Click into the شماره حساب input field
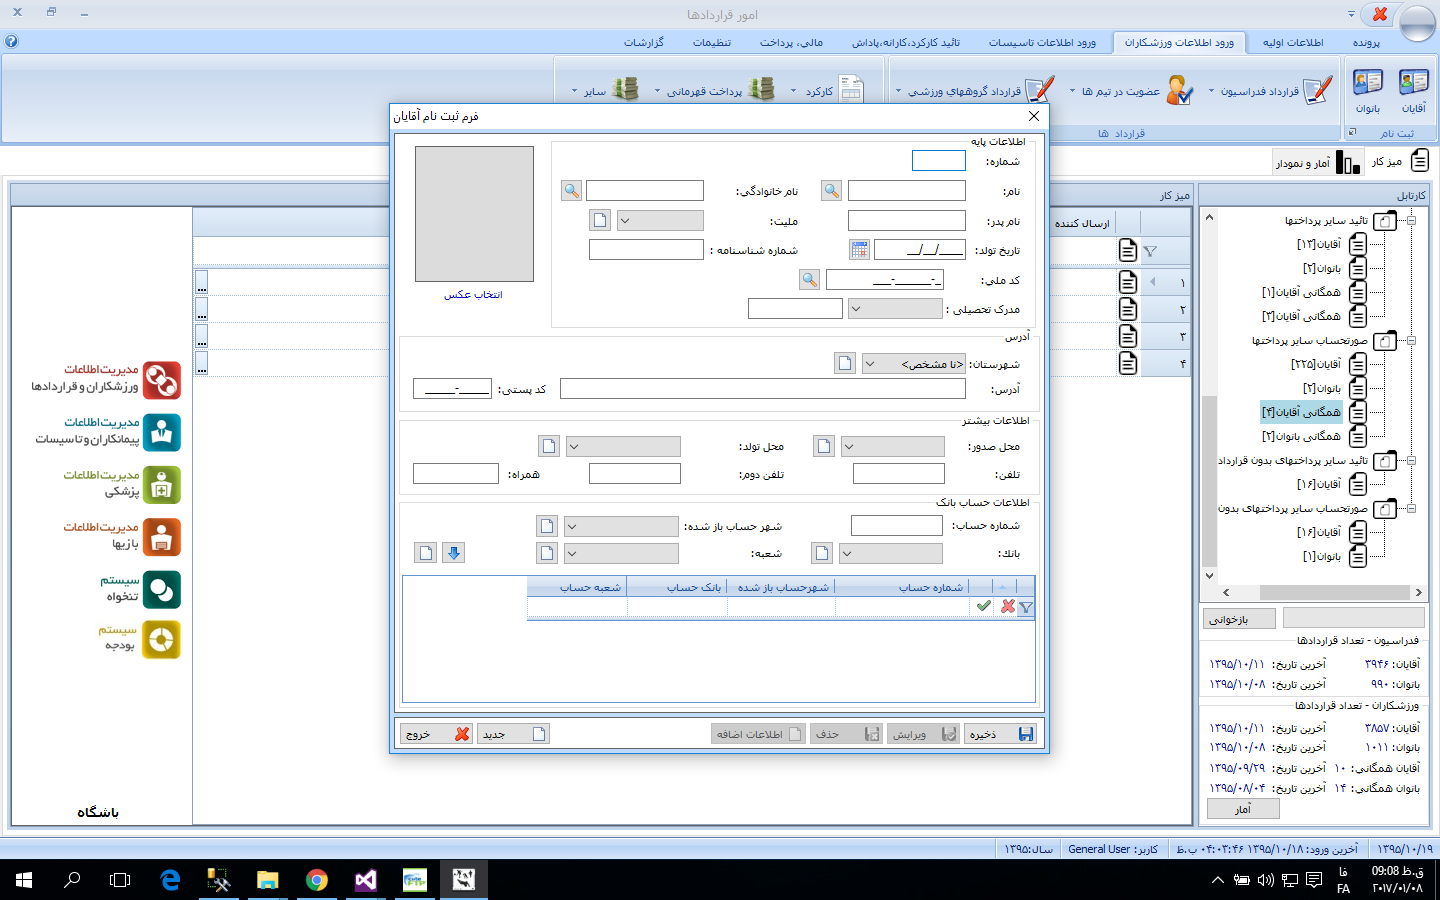1440x900 pixels. pos(896,526)
